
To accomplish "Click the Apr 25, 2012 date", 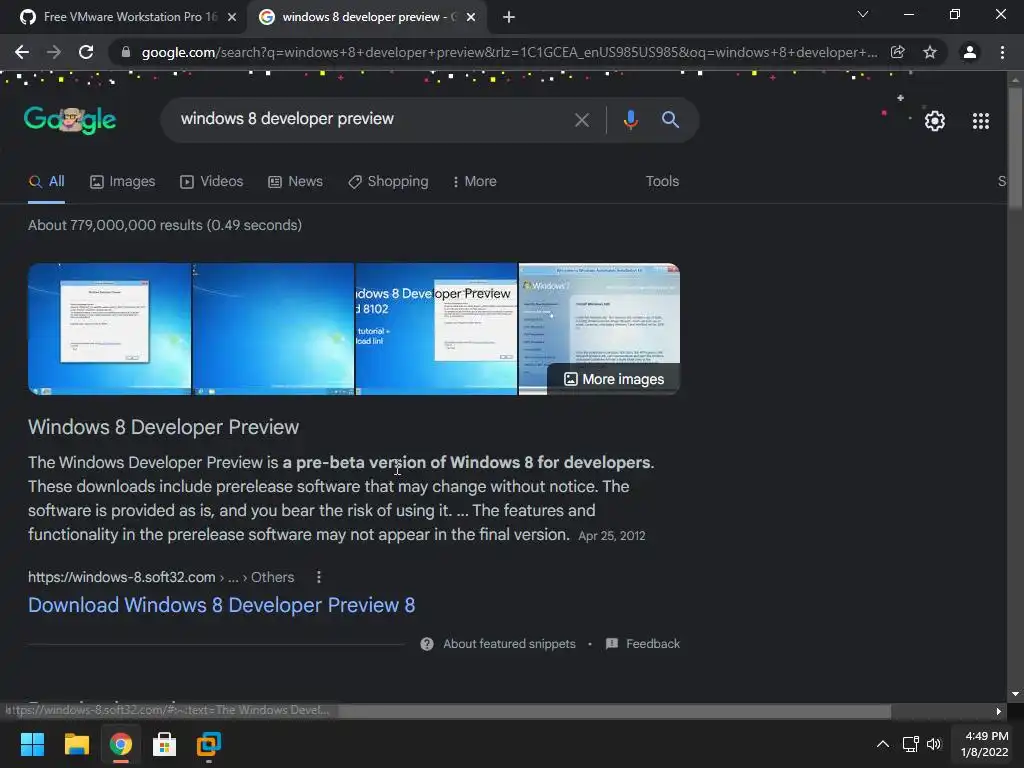I will click(612, 536).
